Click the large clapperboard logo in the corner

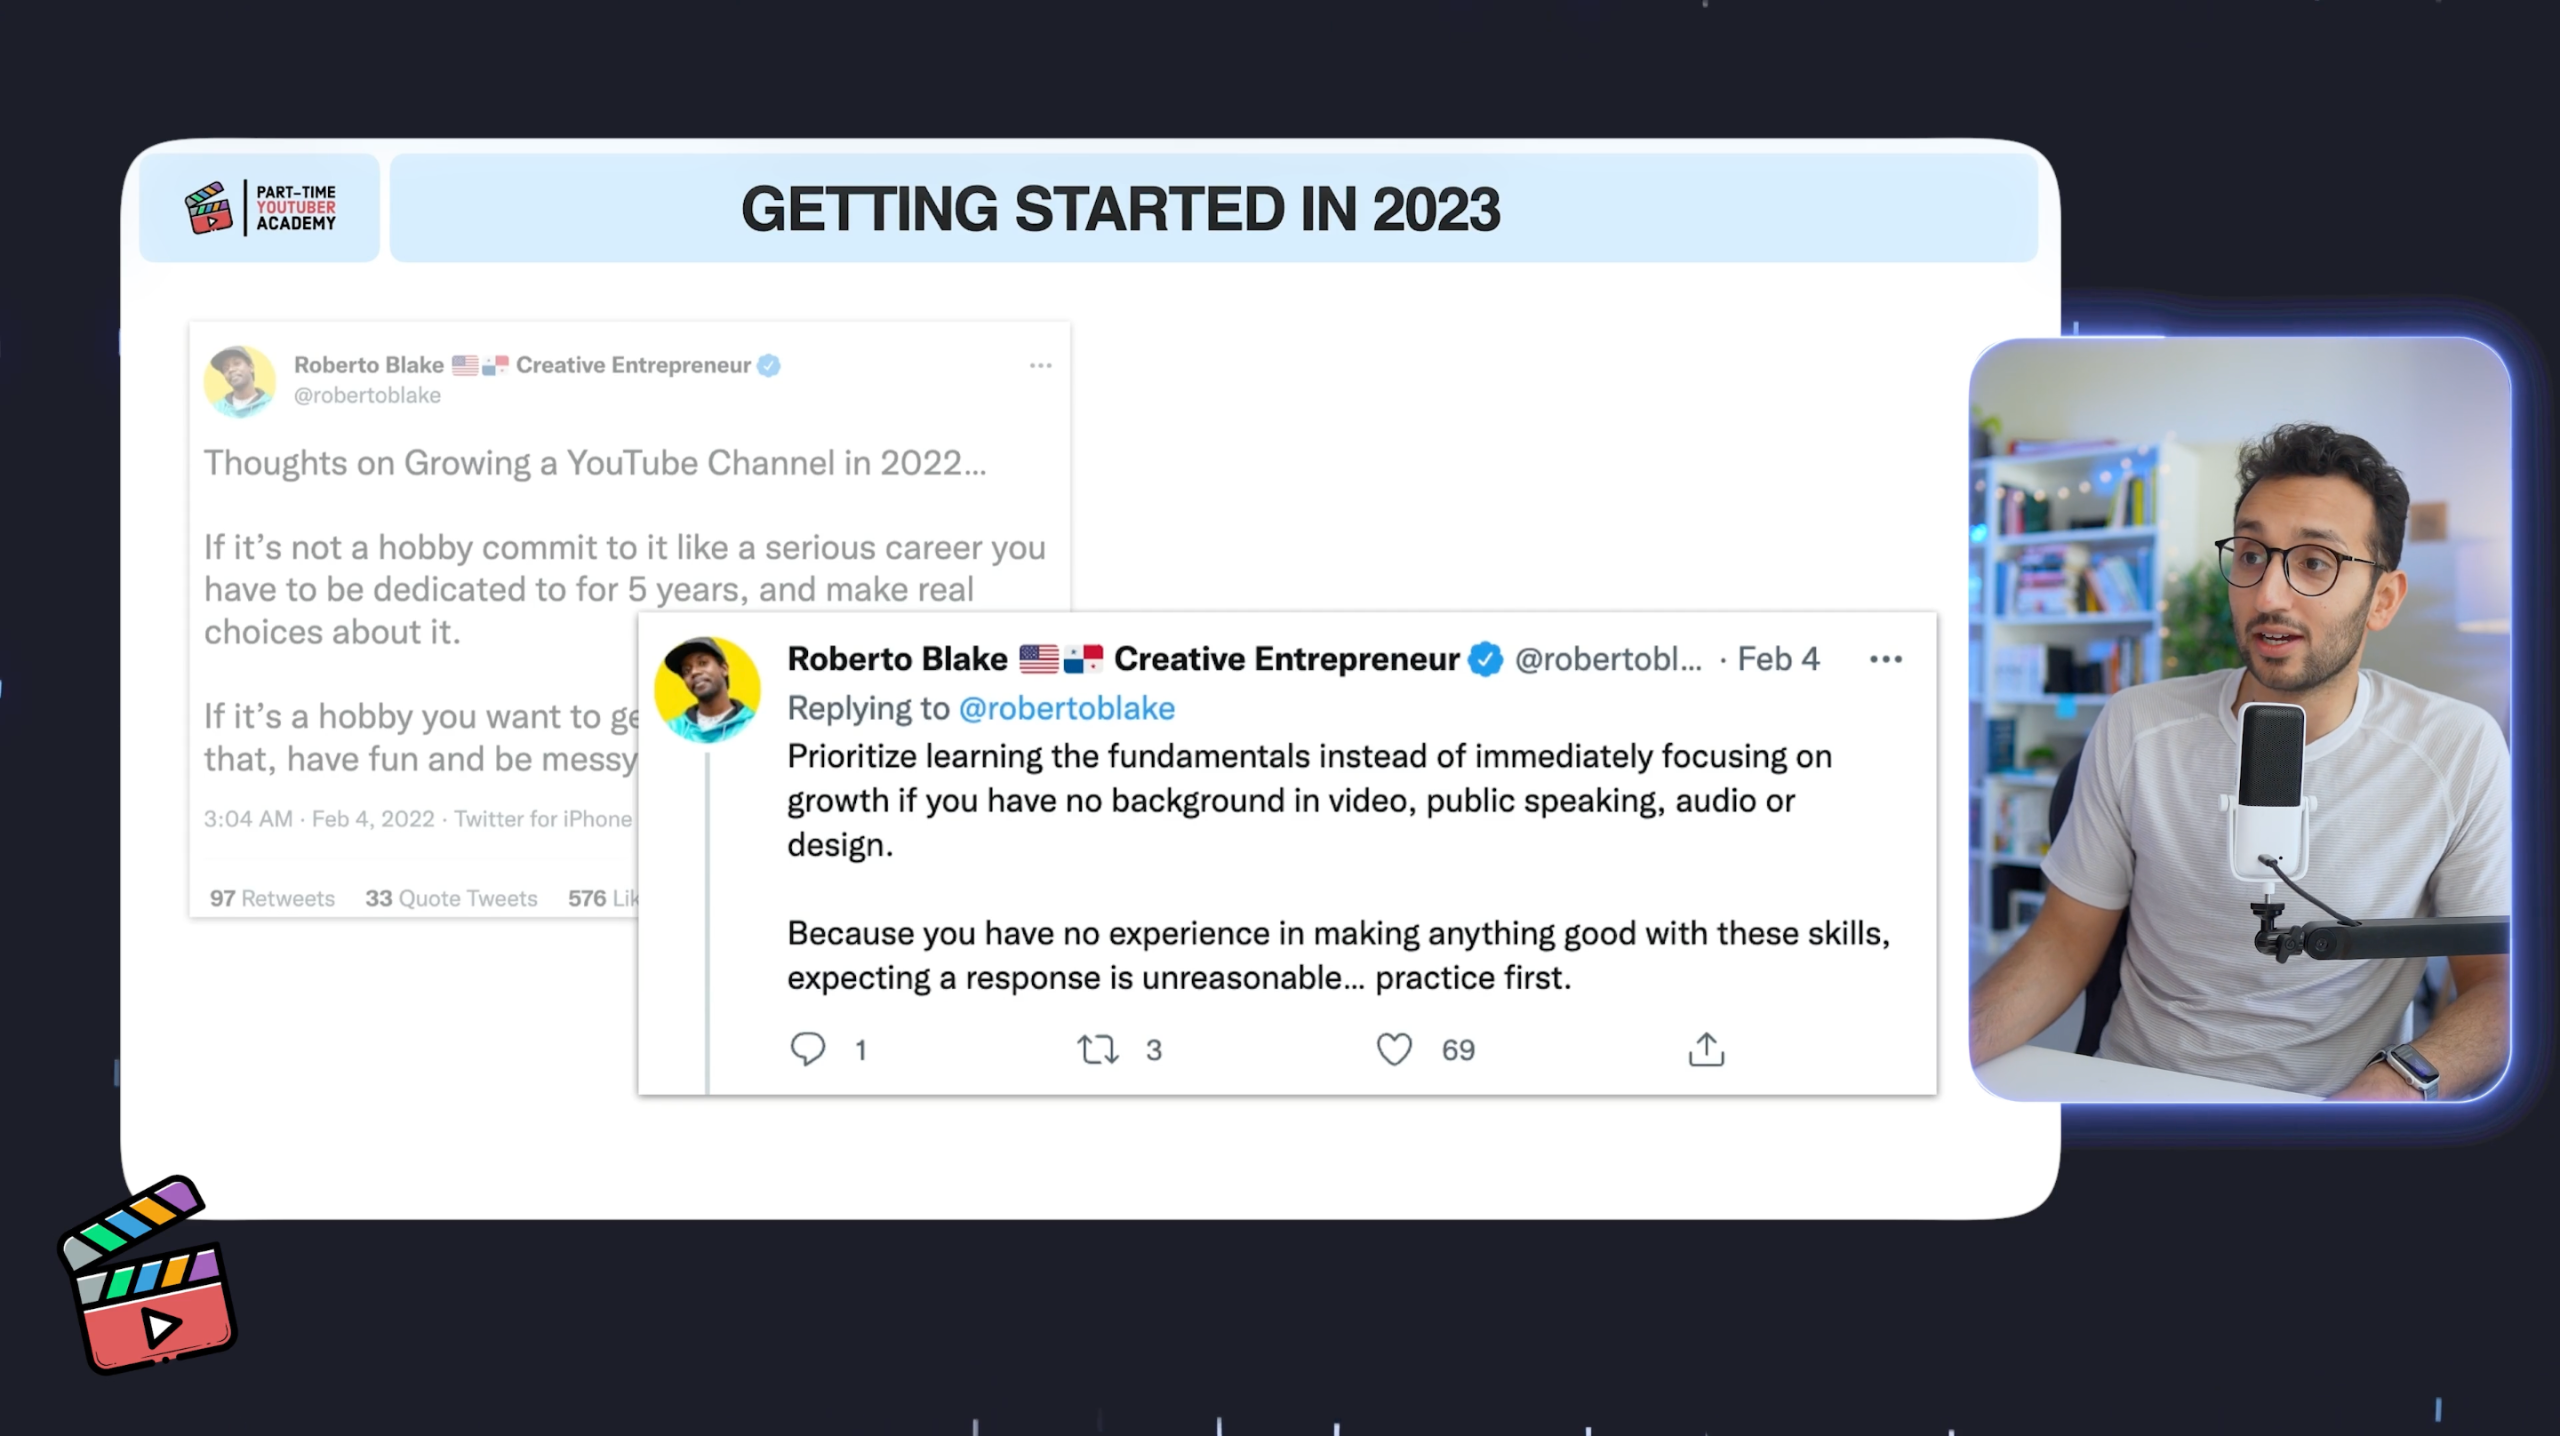pyautogui.click(x=148, y=1275)
